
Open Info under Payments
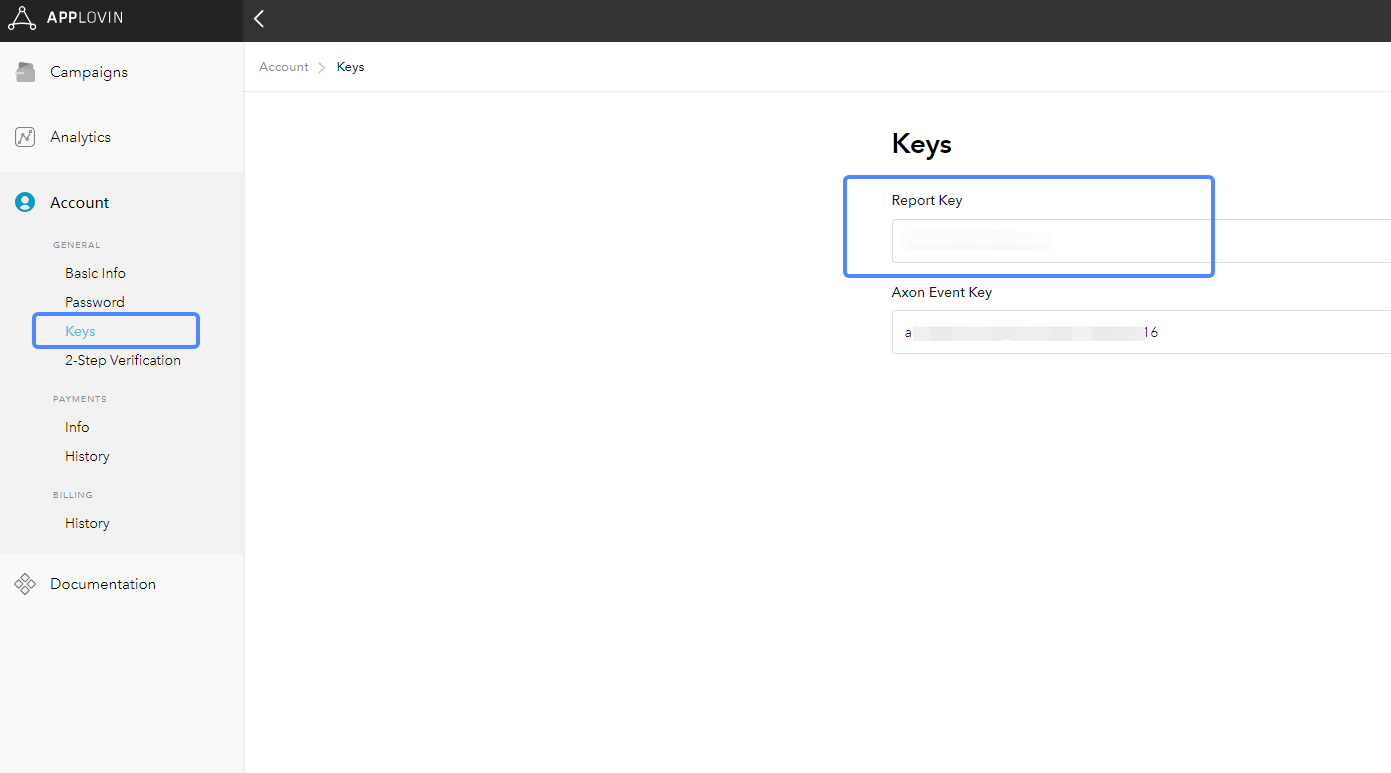pos(77,426)
